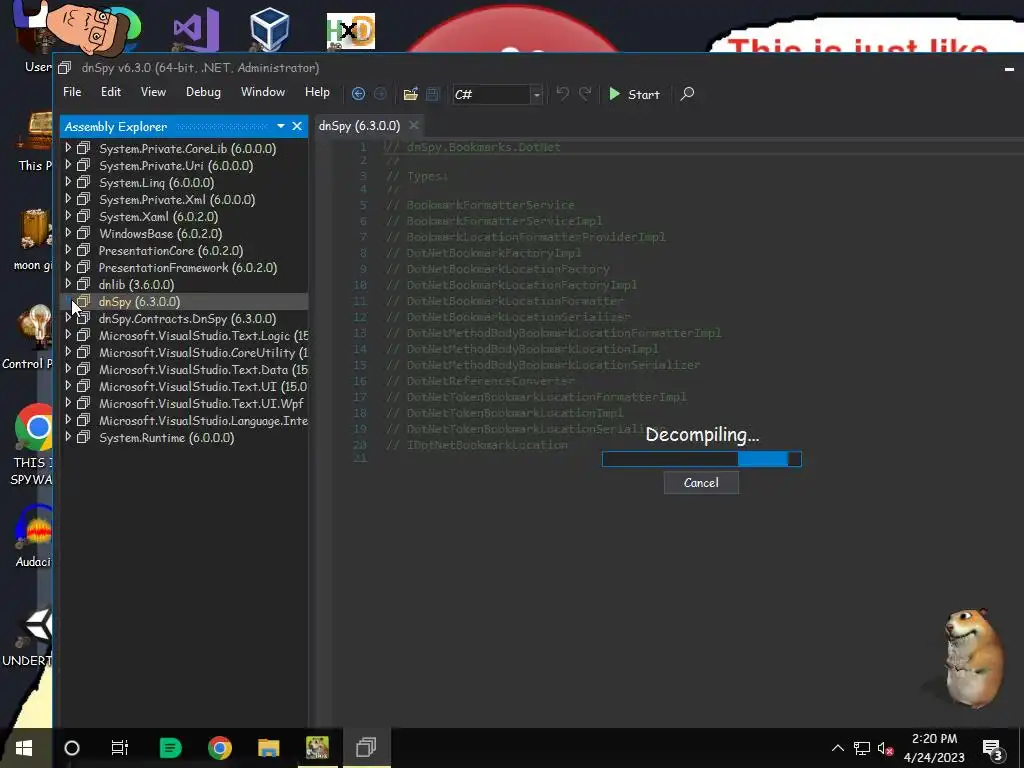Close the Assembly Explorer panel
This screenshot has width=1024, height=768.
pyautogui.click(x=297, y=126)
